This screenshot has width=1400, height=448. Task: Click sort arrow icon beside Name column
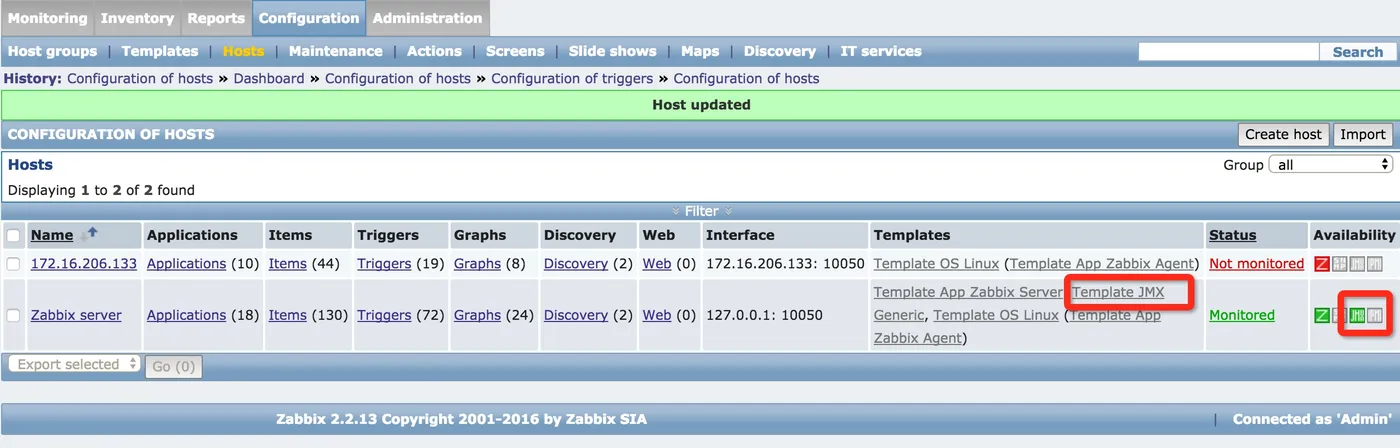(89, 233)
